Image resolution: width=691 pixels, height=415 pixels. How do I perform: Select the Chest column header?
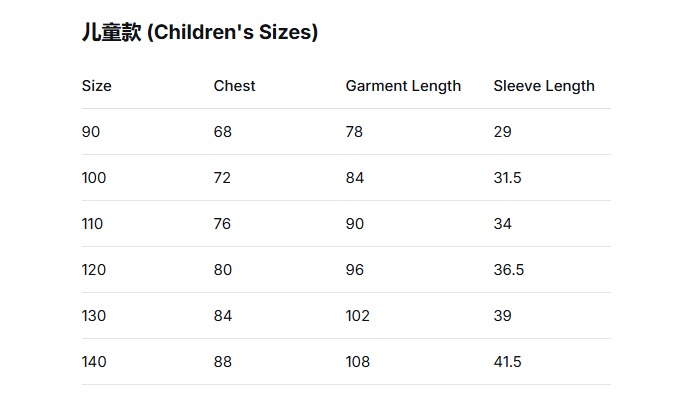(x=234, y=86)
